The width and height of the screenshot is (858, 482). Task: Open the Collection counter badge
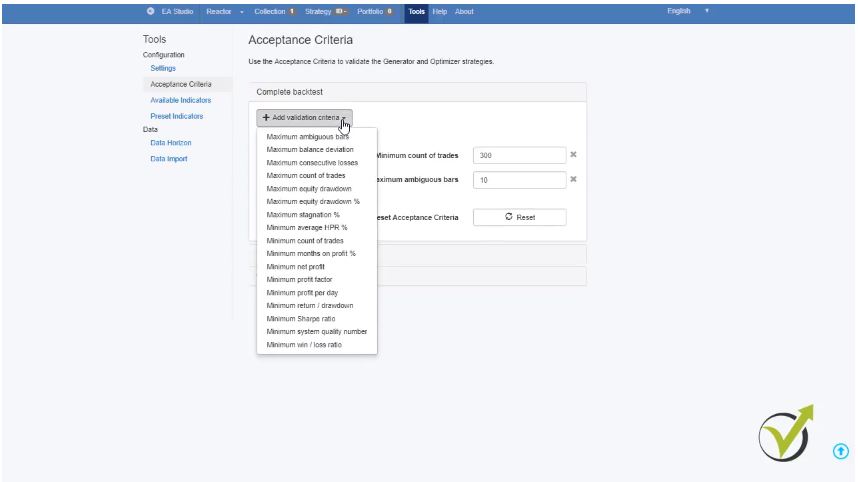click(292, 11)
